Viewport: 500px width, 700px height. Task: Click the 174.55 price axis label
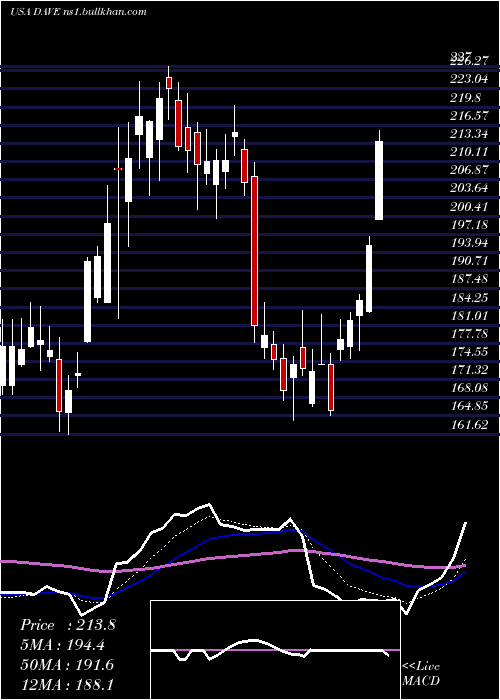click(x=468, y=352)
